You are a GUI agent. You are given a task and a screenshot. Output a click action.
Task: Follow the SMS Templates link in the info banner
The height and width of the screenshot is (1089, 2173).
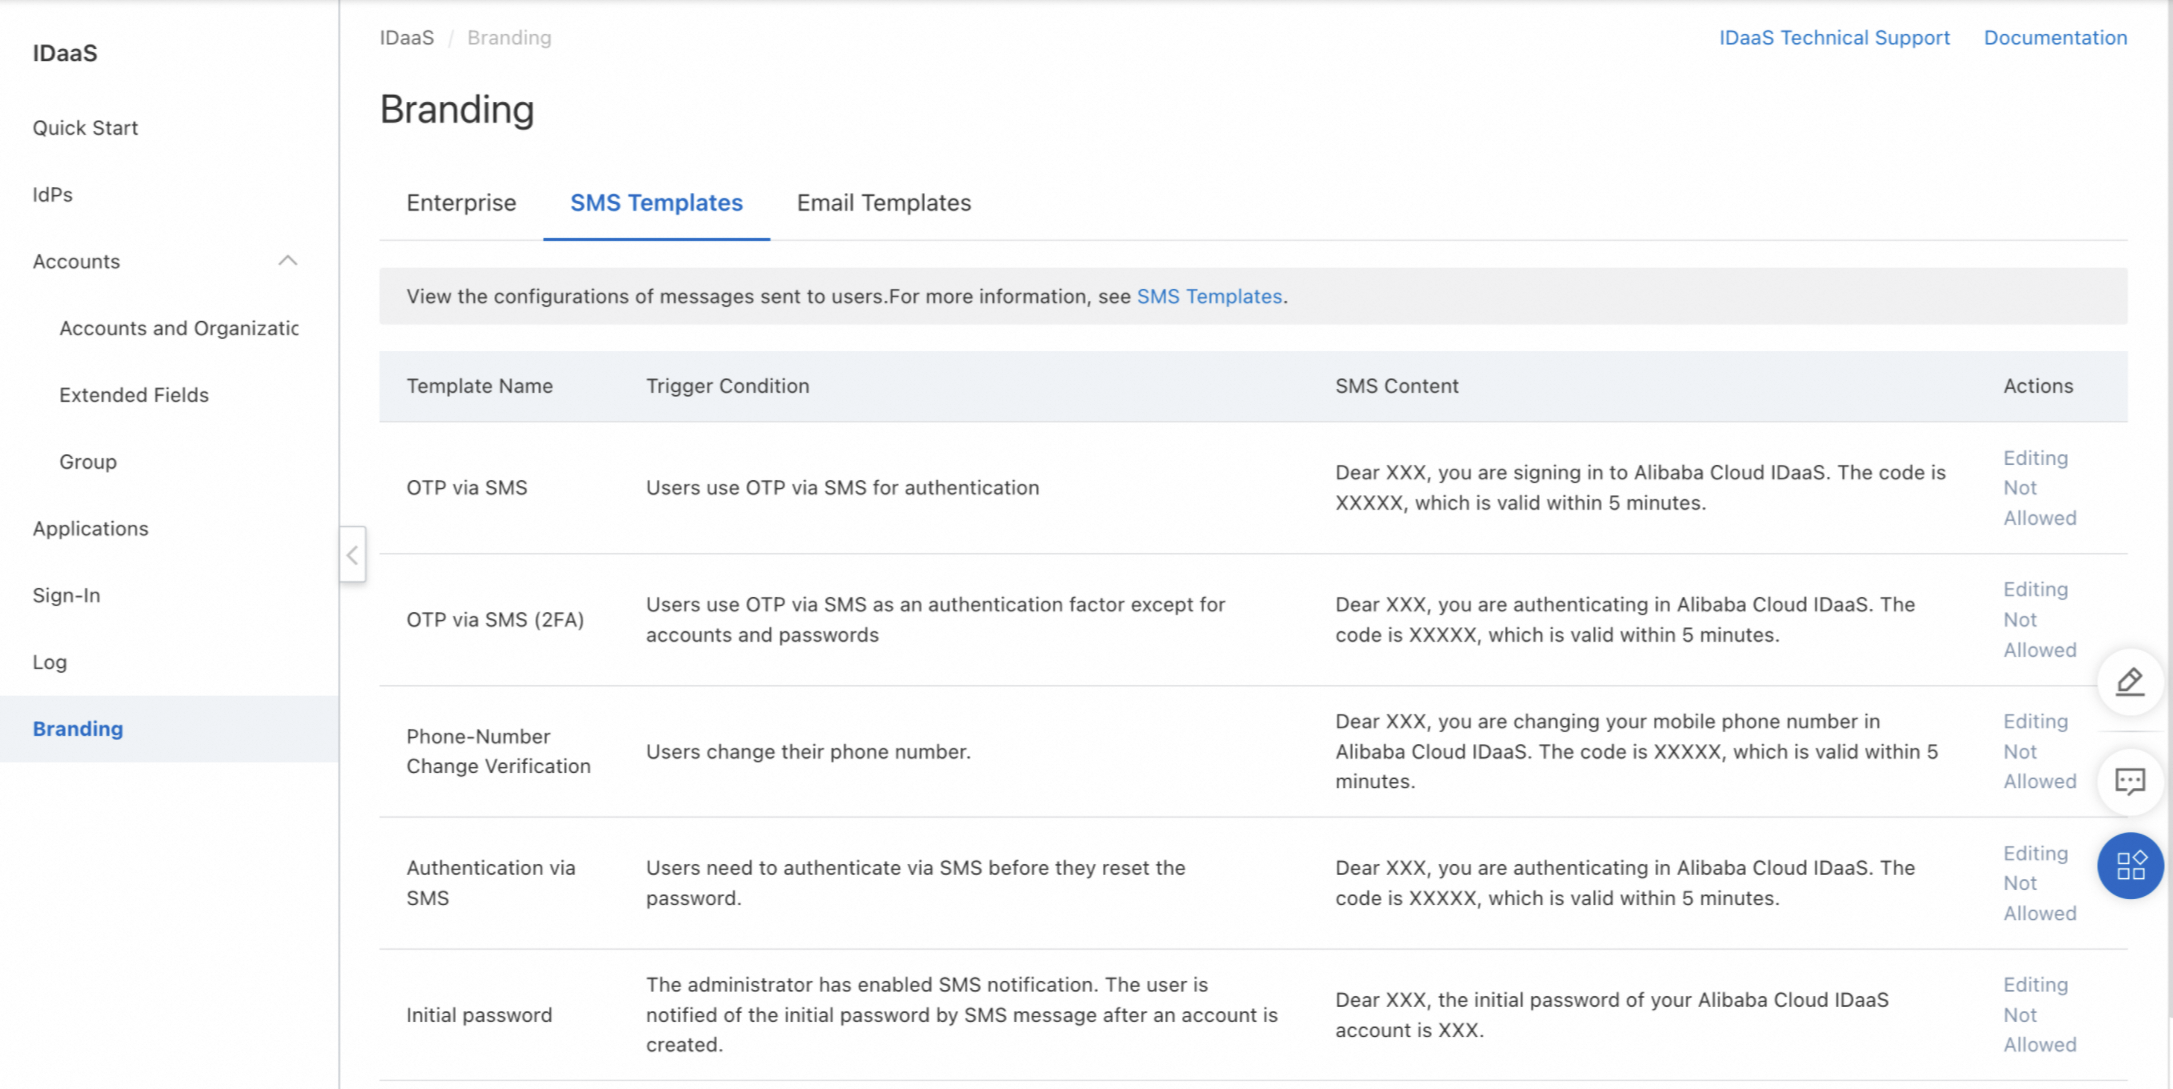pyautogui.click(x=1209, y=297)
